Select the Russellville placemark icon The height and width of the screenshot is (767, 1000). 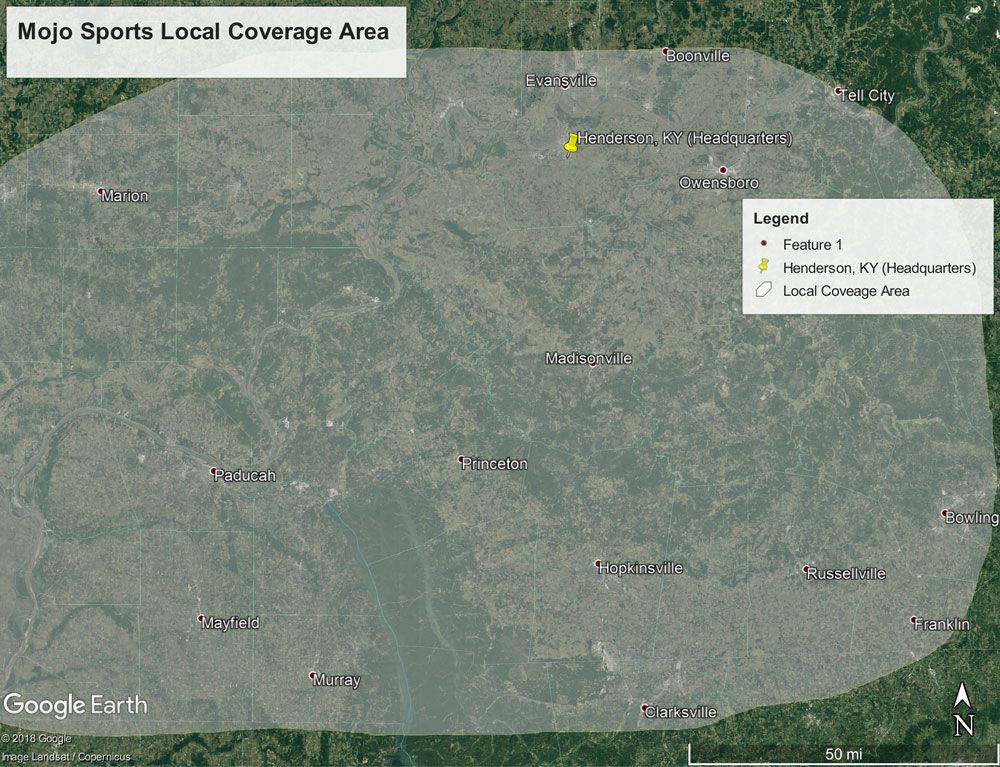pos(803,568)
